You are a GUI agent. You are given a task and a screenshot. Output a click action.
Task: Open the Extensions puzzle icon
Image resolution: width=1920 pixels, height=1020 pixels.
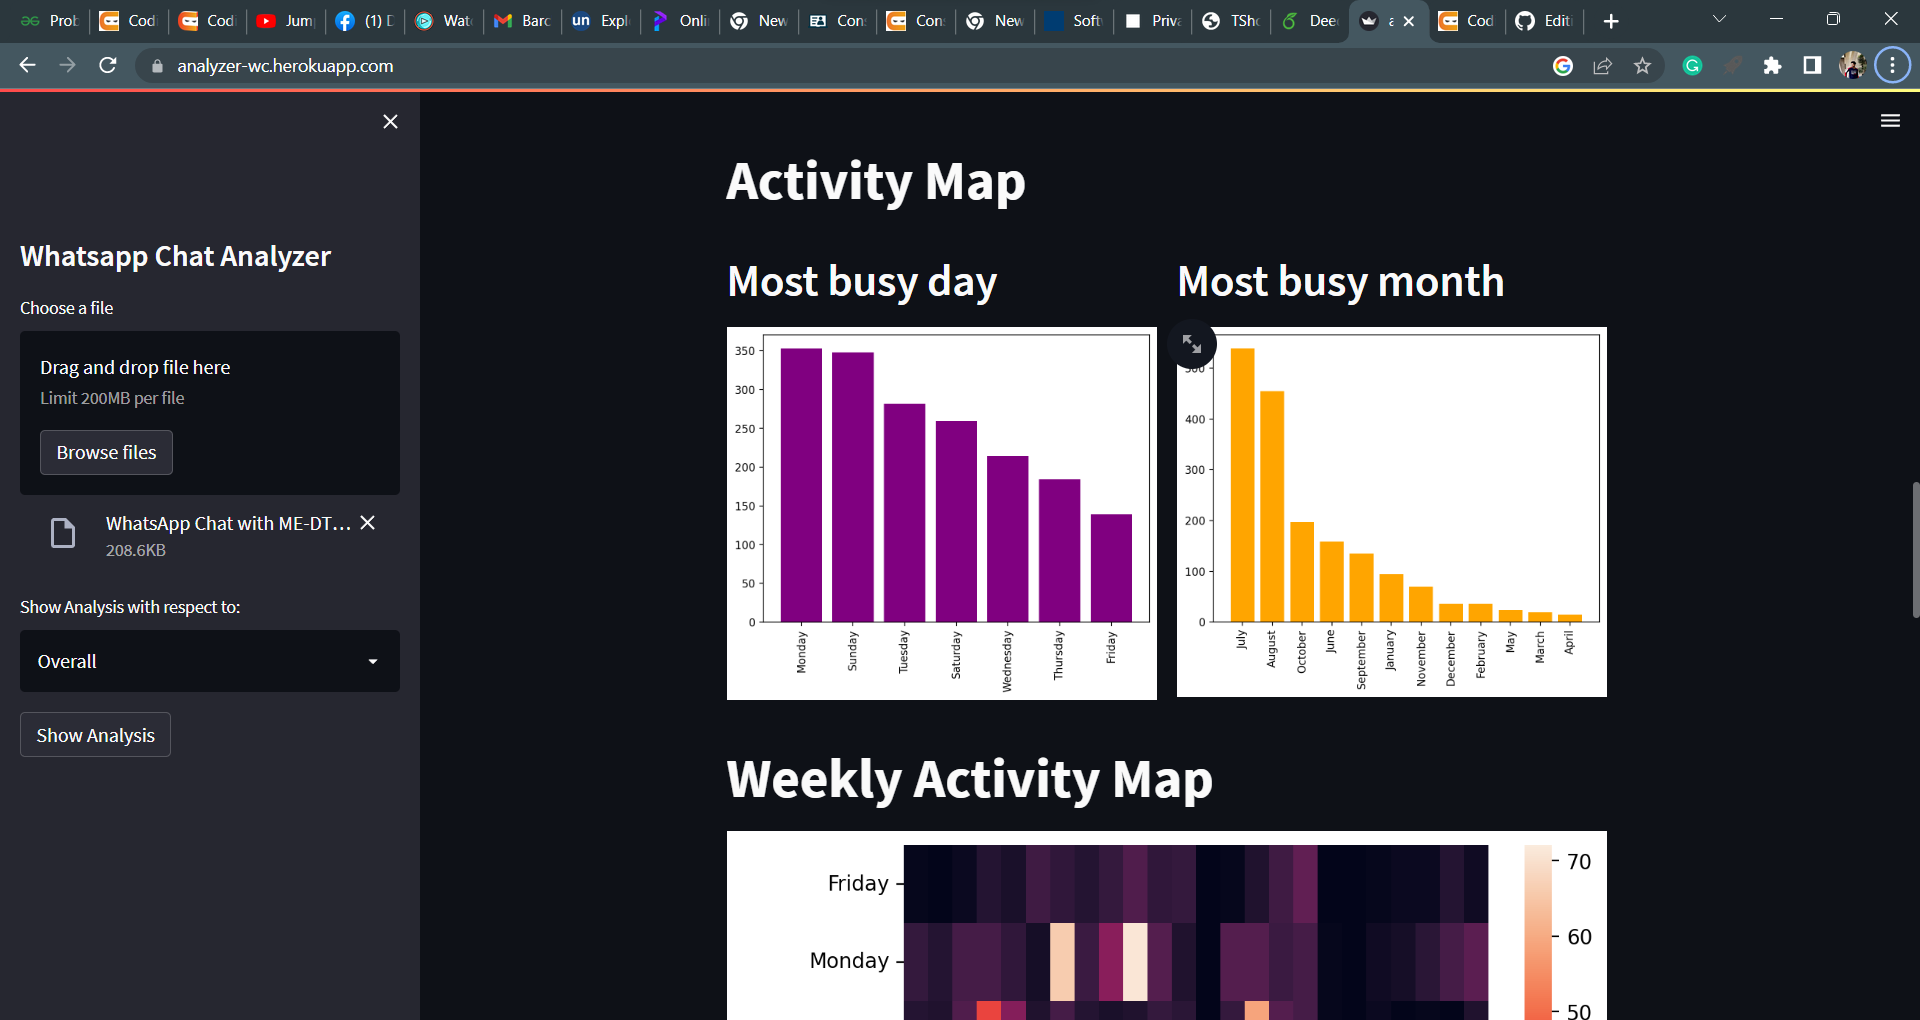coord(1772,66)
